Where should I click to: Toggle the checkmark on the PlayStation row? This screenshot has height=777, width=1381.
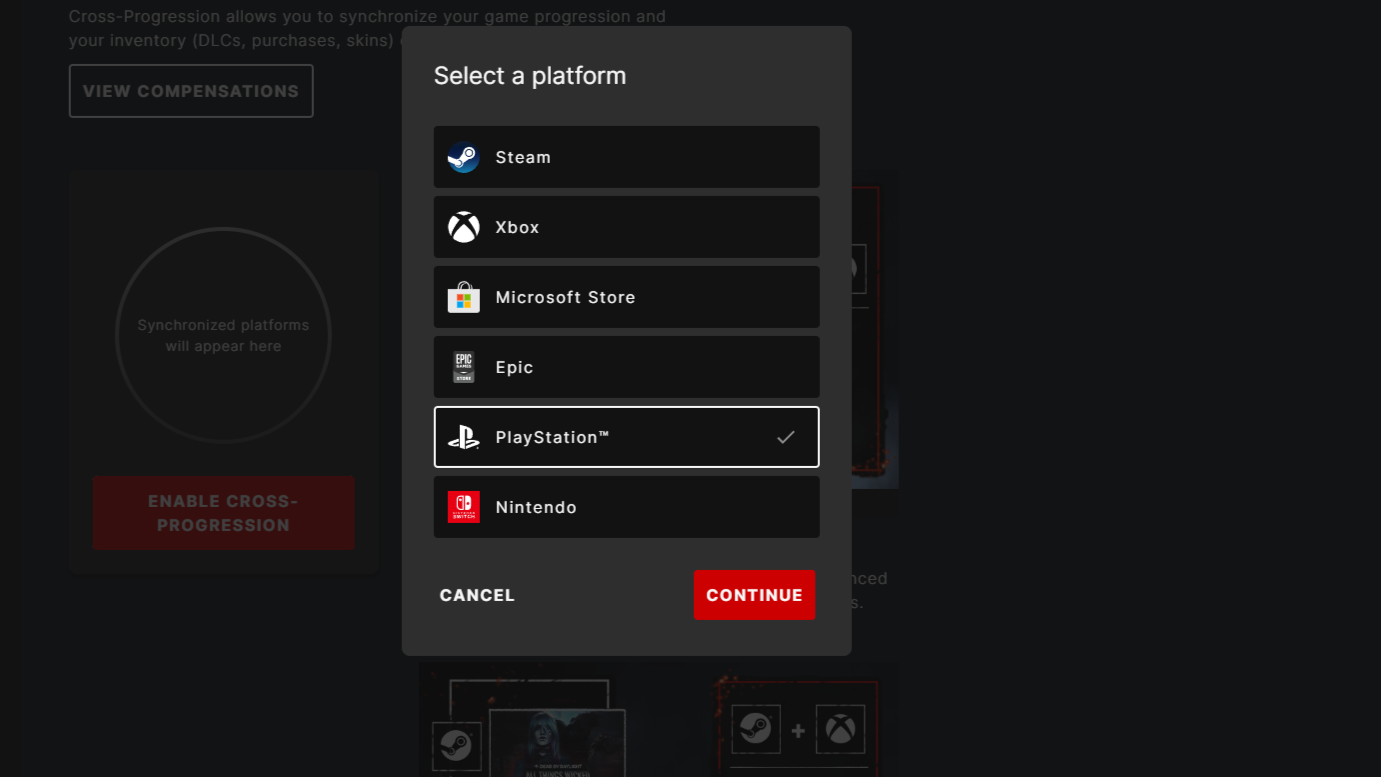[x=786, y=437]
